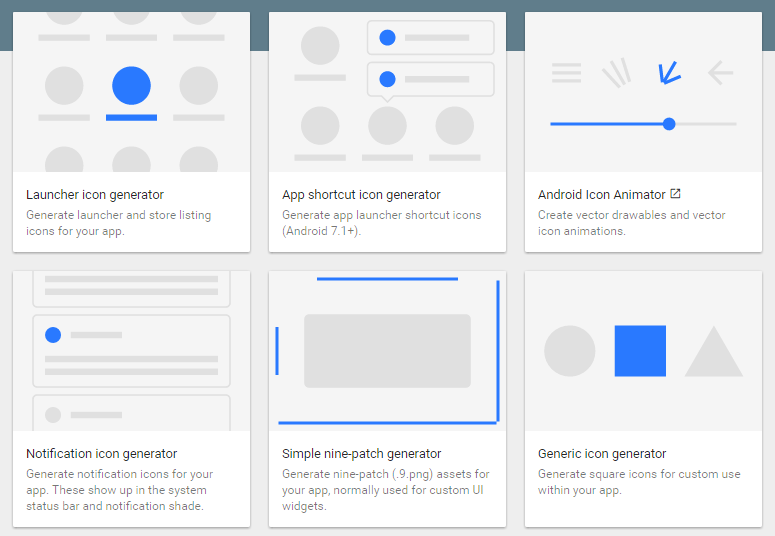This screenshot has height=536, width=775.
Task: Click the hamburger menu icon in Animator thumbnail
Action: pyautogui.click(x=566, y=72)
